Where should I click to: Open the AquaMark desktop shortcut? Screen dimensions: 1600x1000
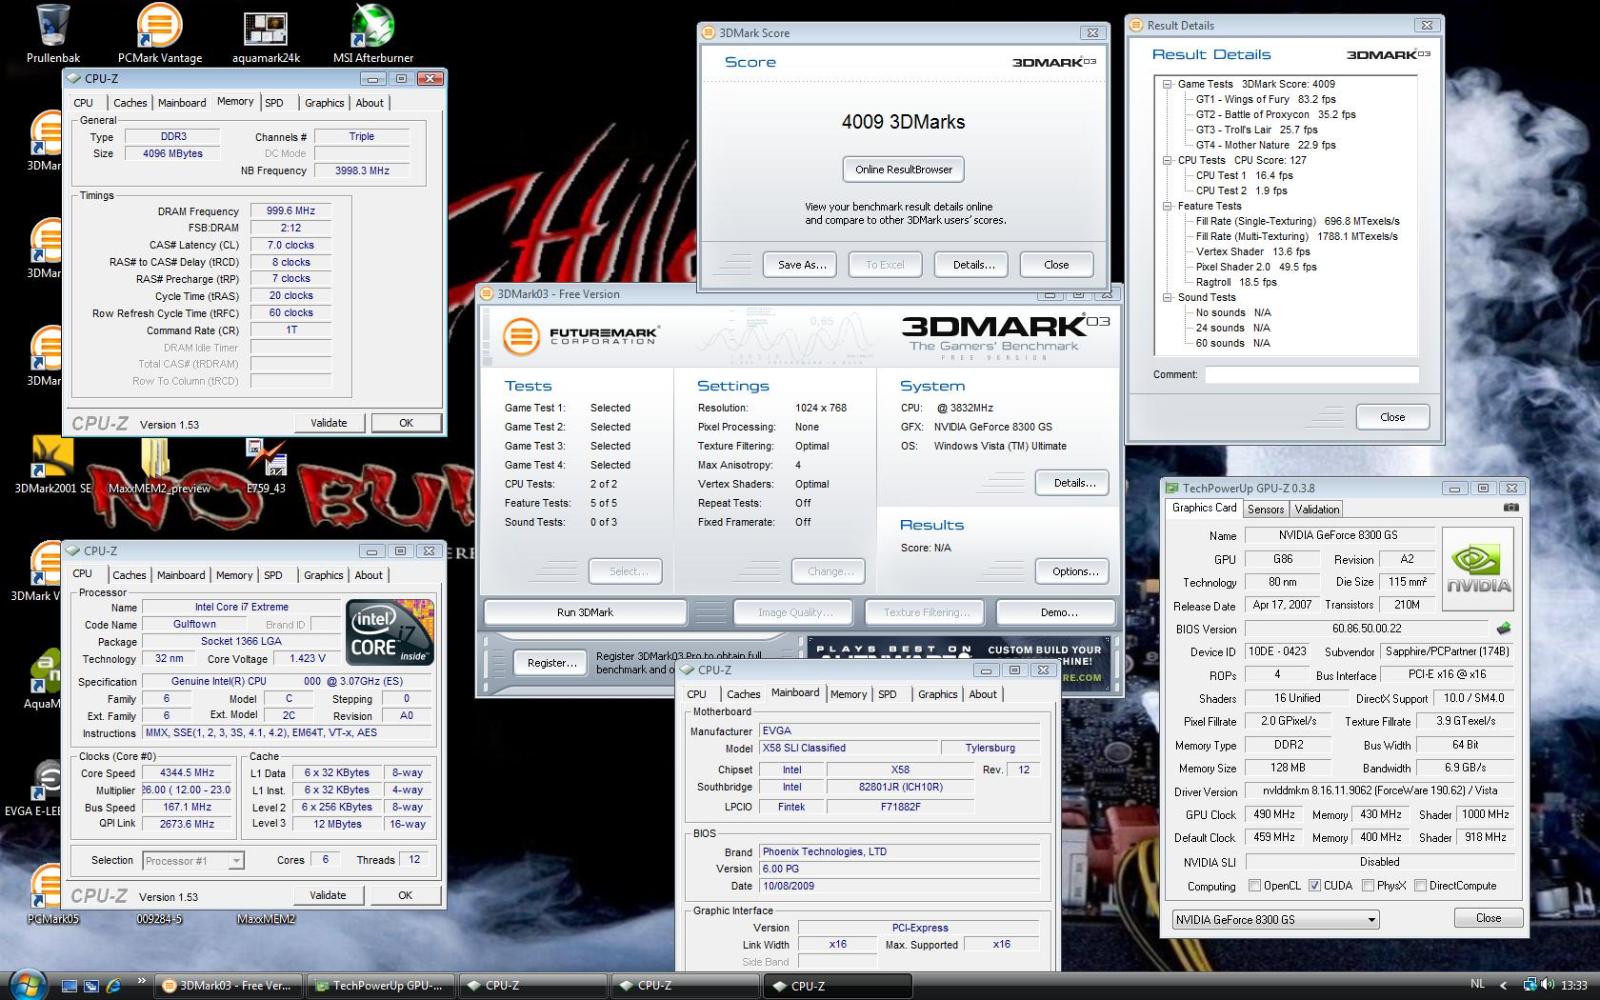[x=43, y=680]
